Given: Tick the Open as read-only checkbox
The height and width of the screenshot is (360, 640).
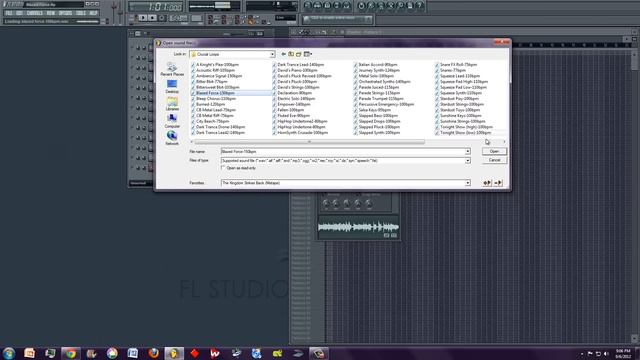Looking at the screenshot, I should point(223,168).
